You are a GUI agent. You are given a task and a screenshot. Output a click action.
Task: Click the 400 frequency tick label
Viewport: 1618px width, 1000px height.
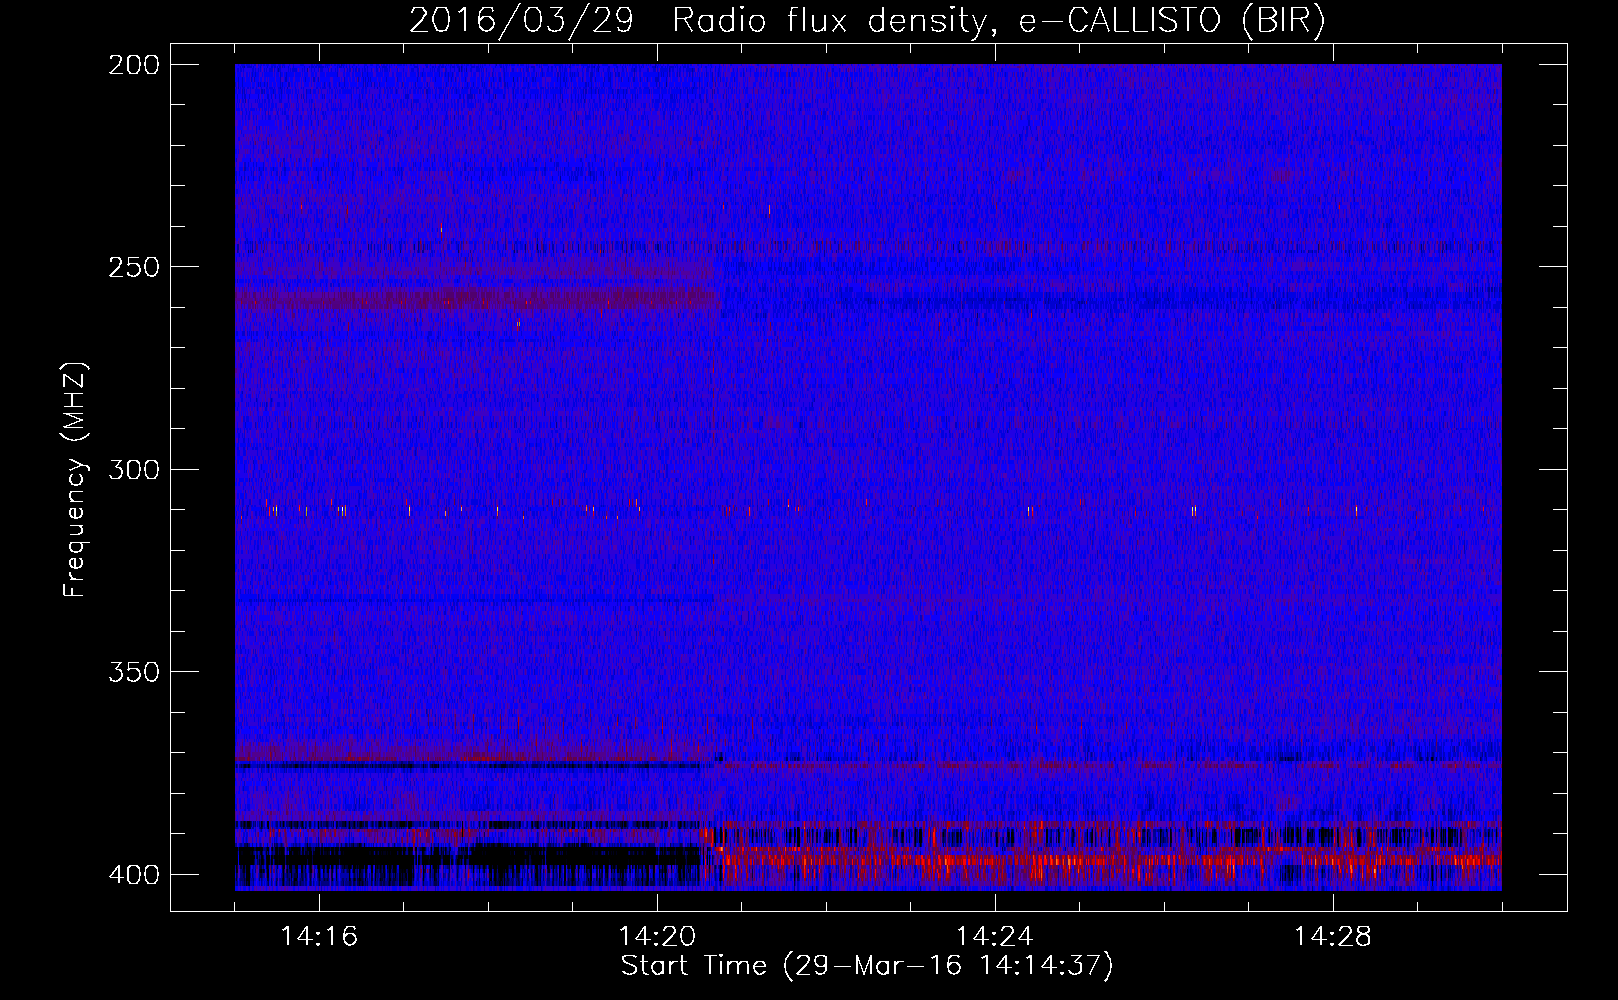[133, 874]
